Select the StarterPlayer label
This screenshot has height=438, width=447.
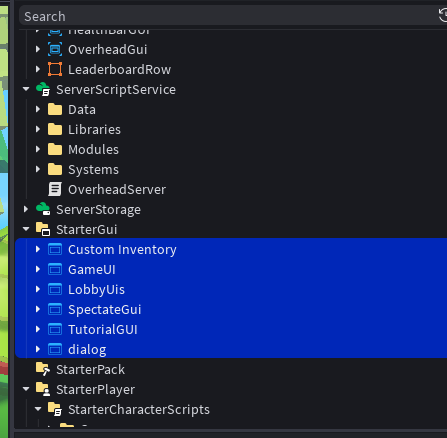(x=95, y=390)
